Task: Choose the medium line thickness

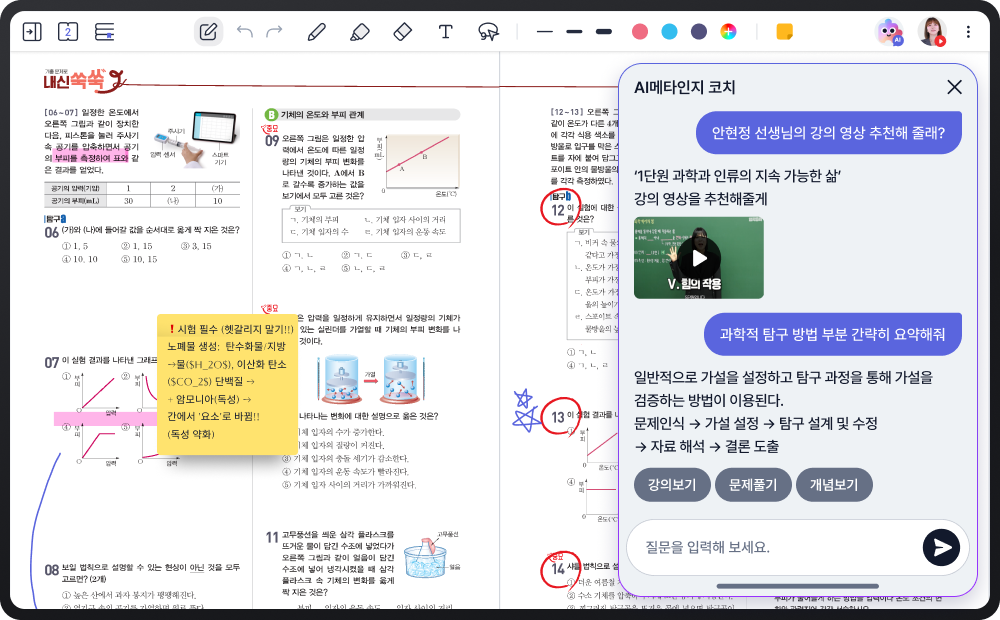Action: [574, 31]
